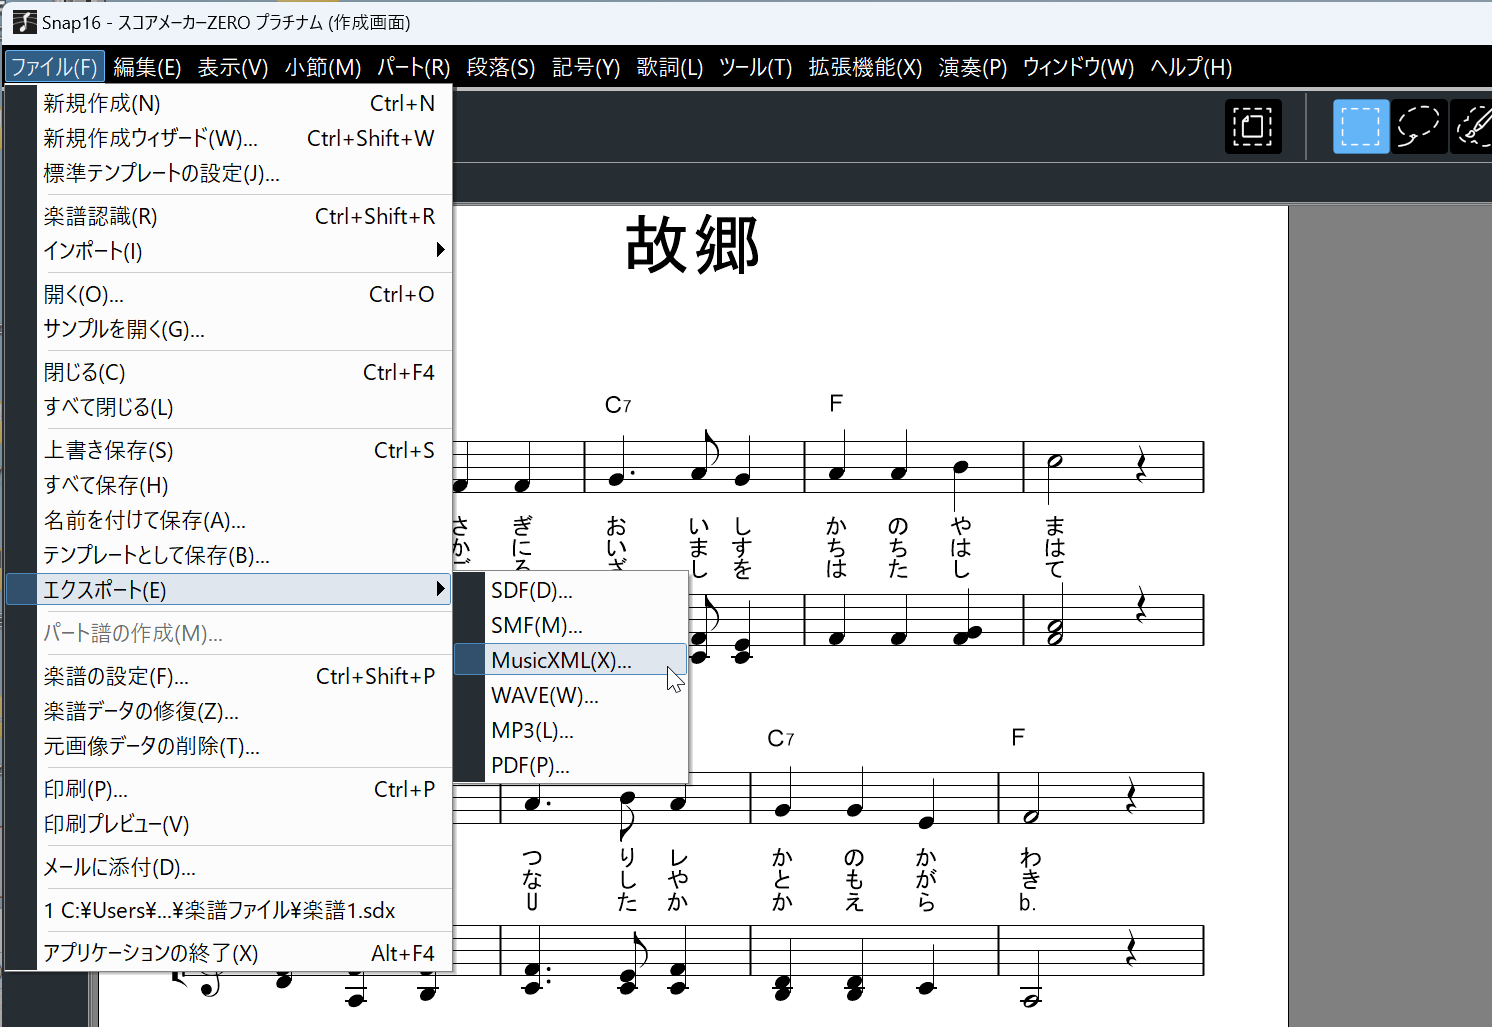Choose メールに添付(D)... menu entry
Screen dimensions: 1492x1027
(x=244, y=867)
